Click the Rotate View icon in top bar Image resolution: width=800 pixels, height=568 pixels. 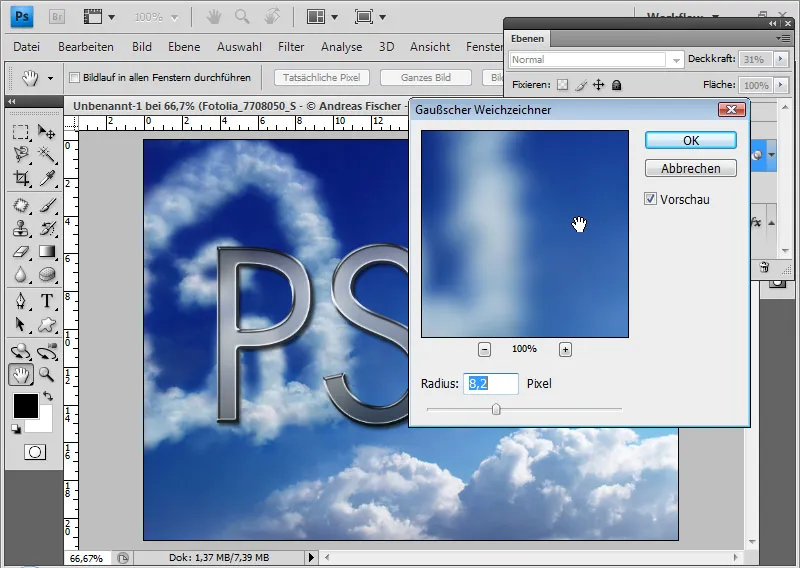click(272, 17)
